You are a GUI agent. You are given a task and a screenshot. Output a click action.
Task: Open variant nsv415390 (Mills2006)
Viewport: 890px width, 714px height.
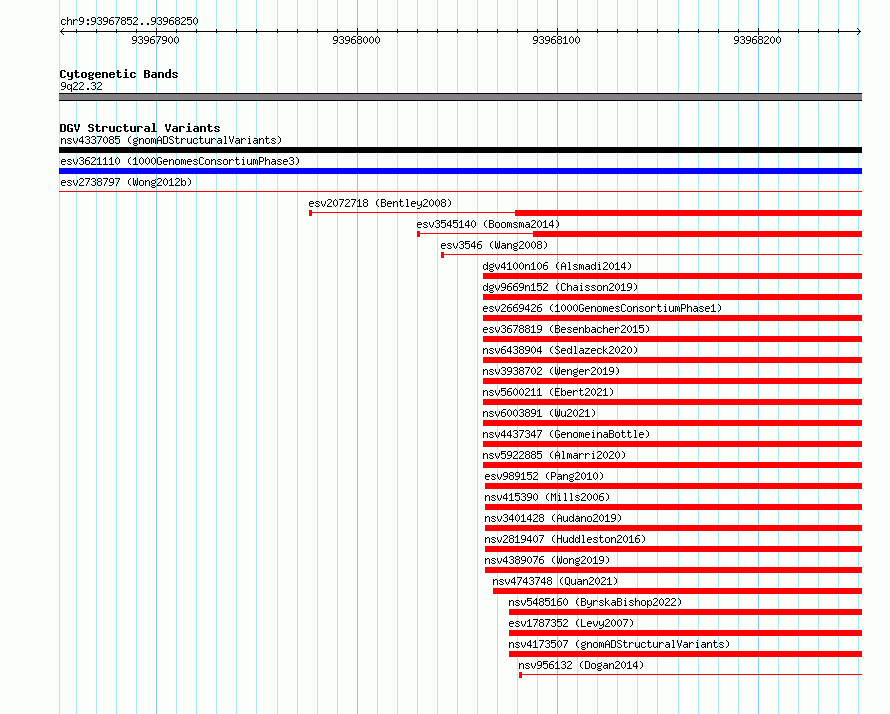tap(547, 497)
